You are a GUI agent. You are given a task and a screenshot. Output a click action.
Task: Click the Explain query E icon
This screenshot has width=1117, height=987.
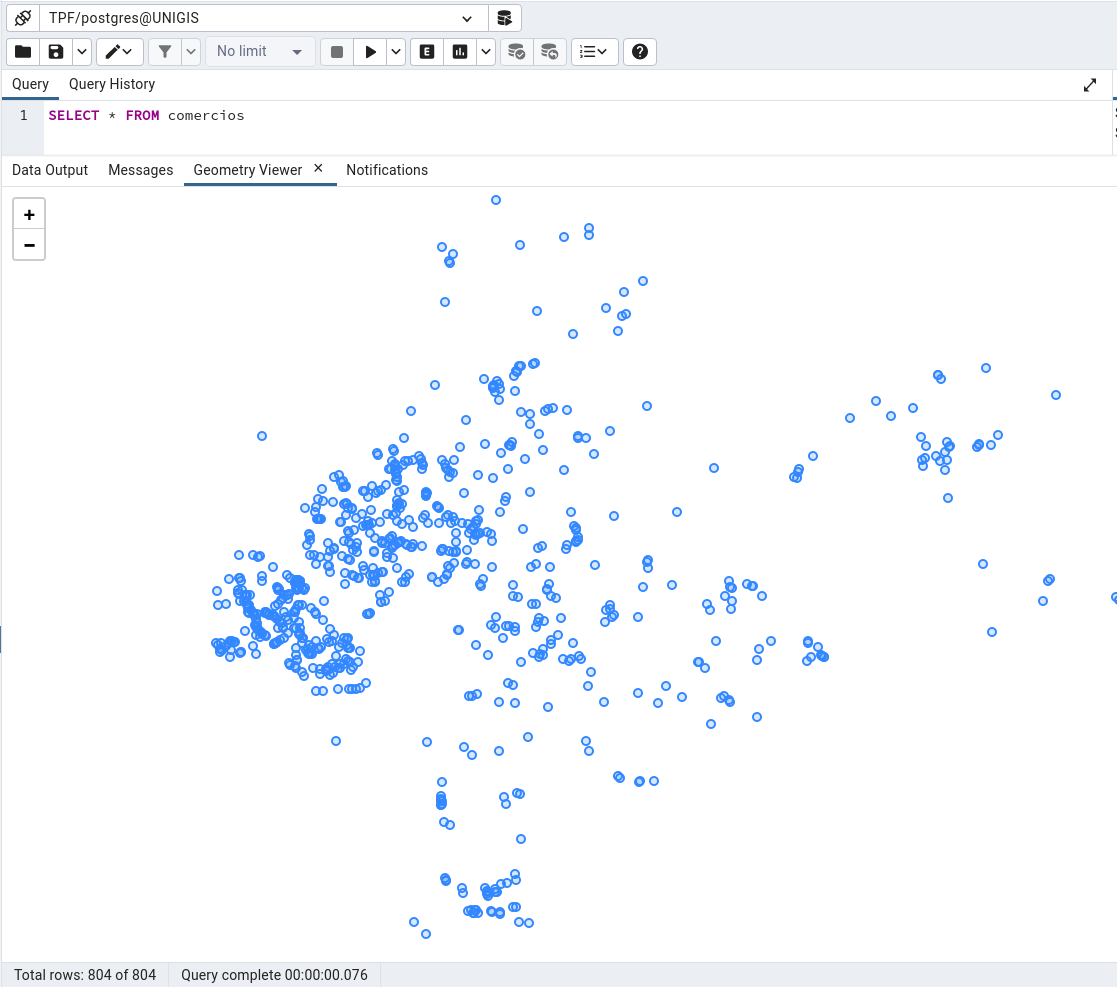click(x=427, y=51)
